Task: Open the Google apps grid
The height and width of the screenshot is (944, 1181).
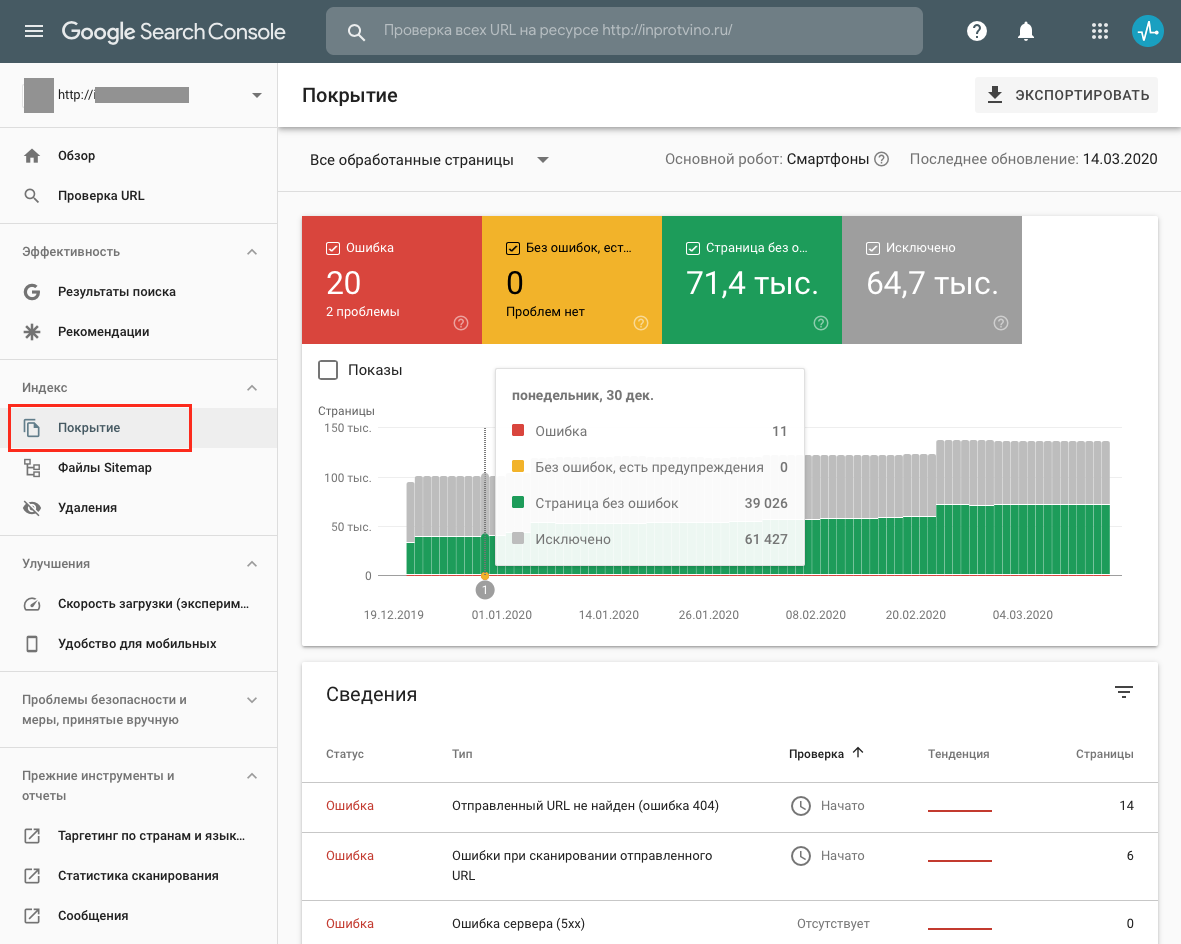Action: (1100, 31)
